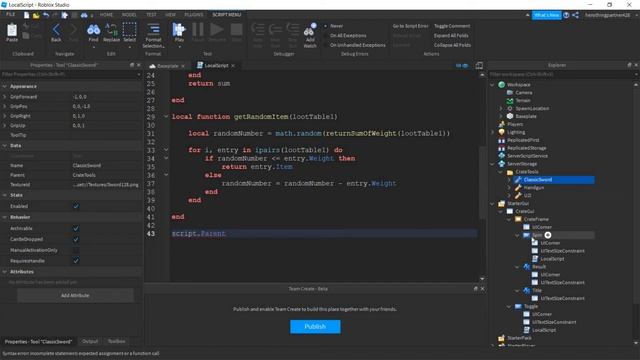
Task: Collapse the Attributes section
Action: tap(4, 272)
